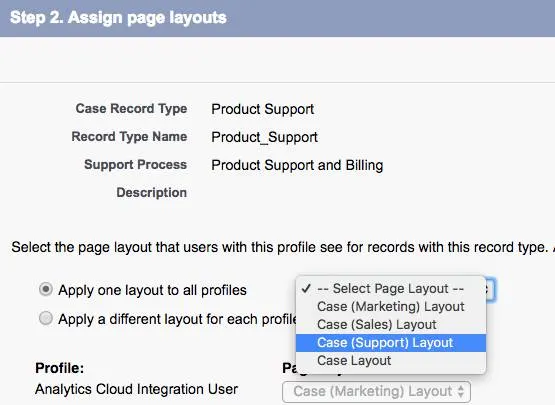Click the Product_Support record type name value
Viewport: 555px width, 405px height.
point(264,137)
